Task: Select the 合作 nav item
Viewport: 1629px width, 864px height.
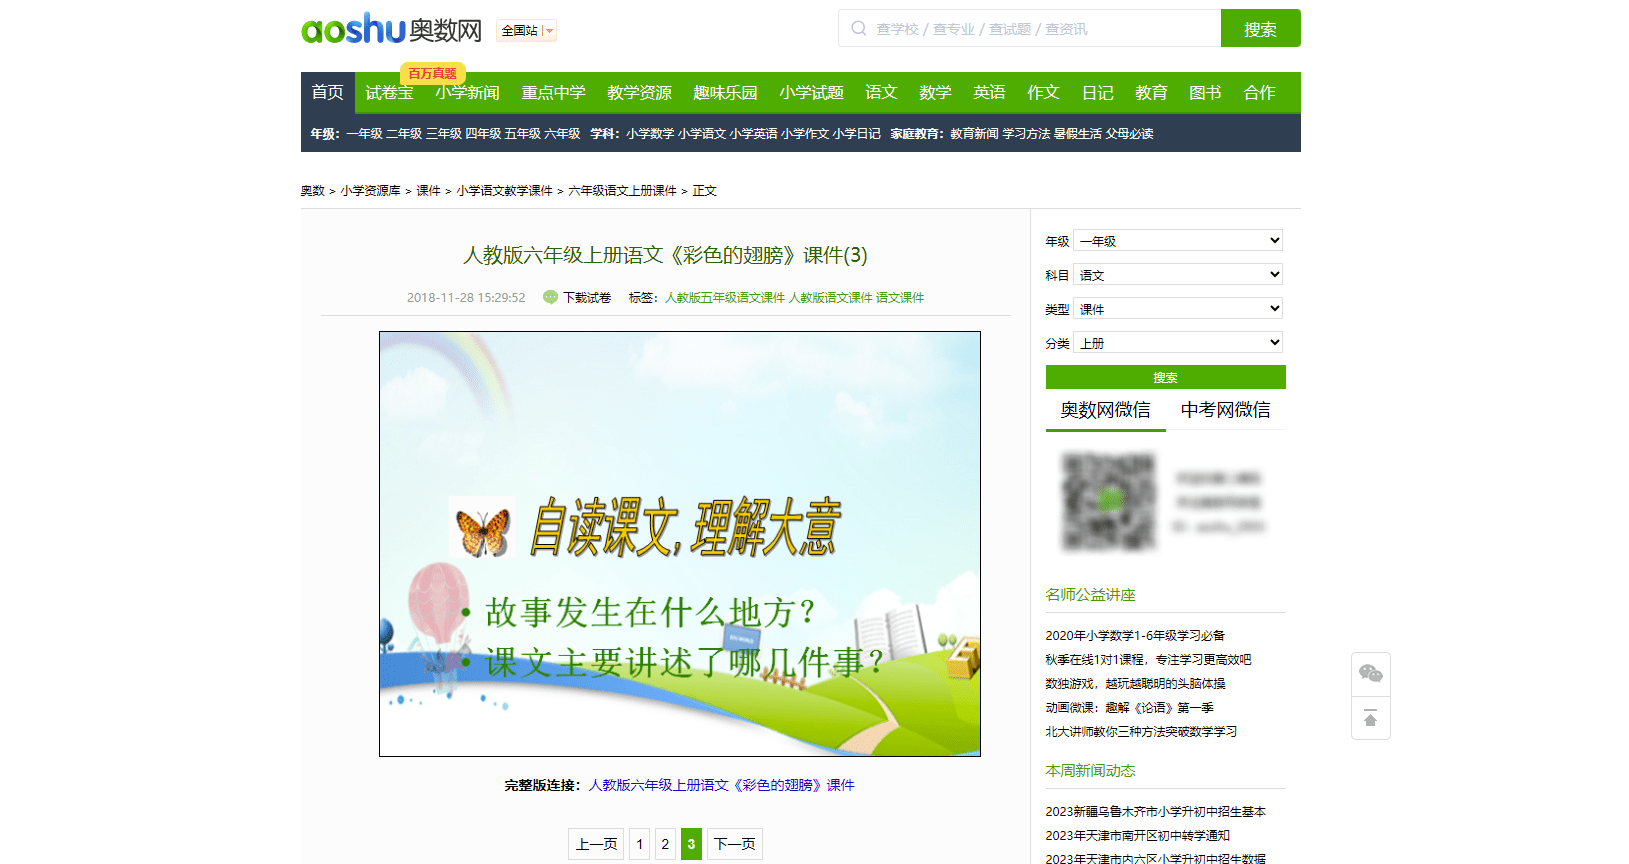Action: tap(1259, 92)
